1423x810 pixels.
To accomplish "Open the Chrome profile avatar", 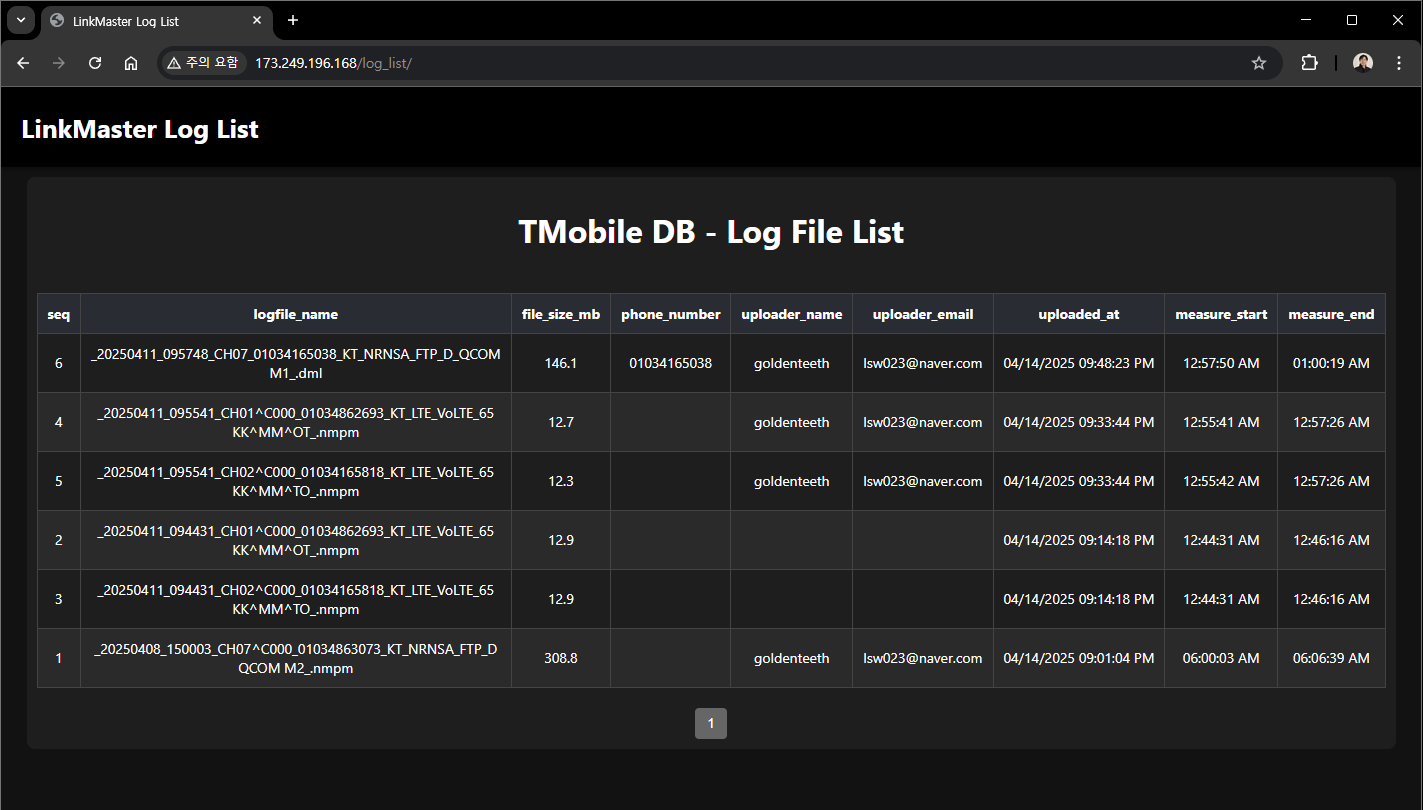I will 1363,63.
